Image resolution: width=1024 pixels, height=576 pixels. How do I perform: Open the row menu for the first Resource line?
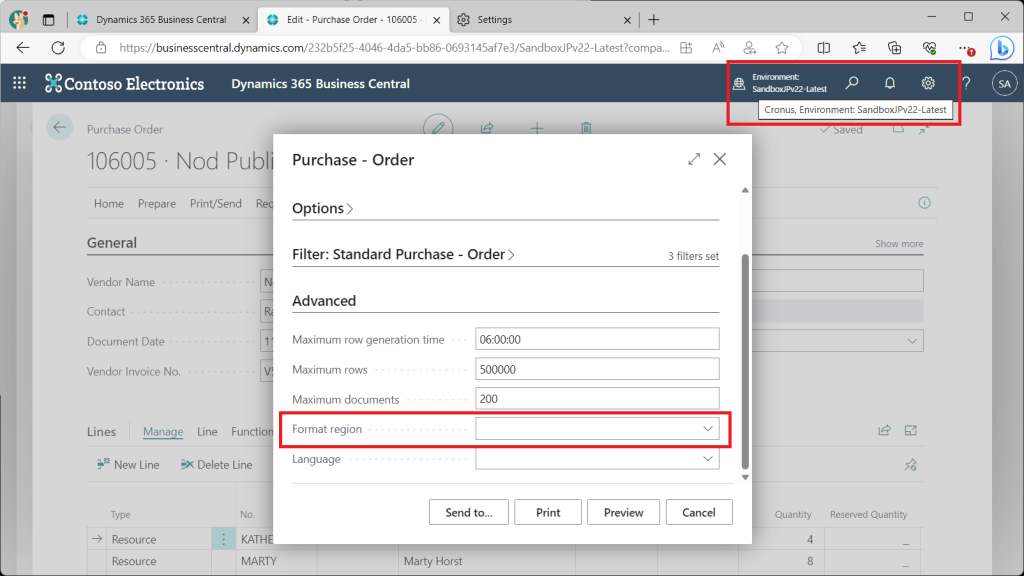223,539
